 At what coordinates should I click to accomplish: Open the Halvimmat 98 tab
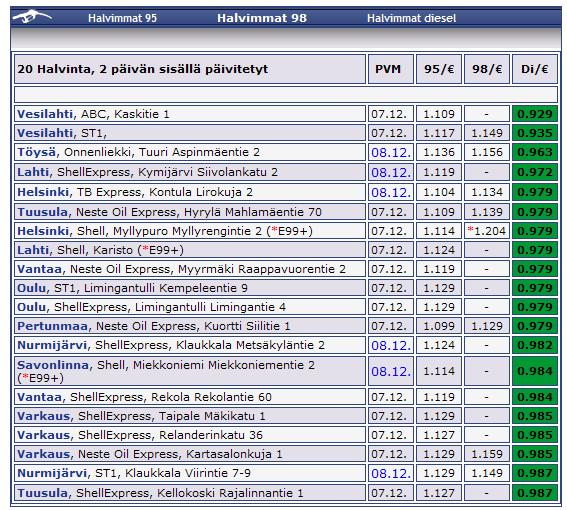[x=262, y=18]
